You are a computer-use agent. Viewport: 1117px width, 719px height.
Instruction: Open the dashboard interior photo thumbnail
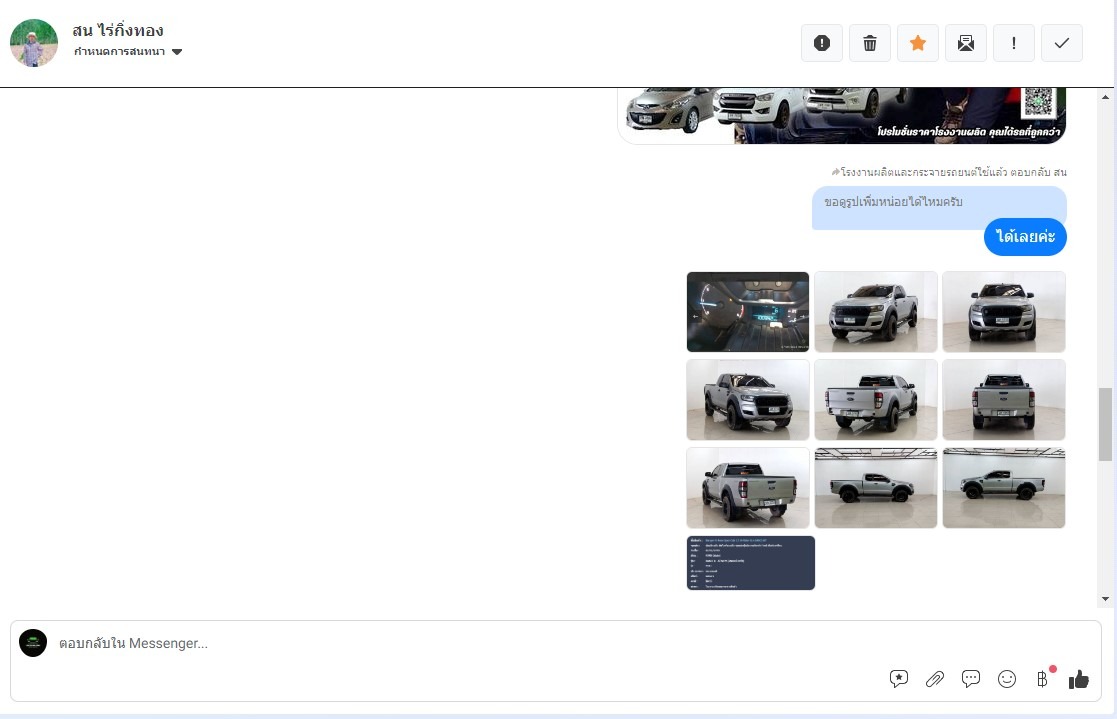pyautogui.click(x=748, y=312)
